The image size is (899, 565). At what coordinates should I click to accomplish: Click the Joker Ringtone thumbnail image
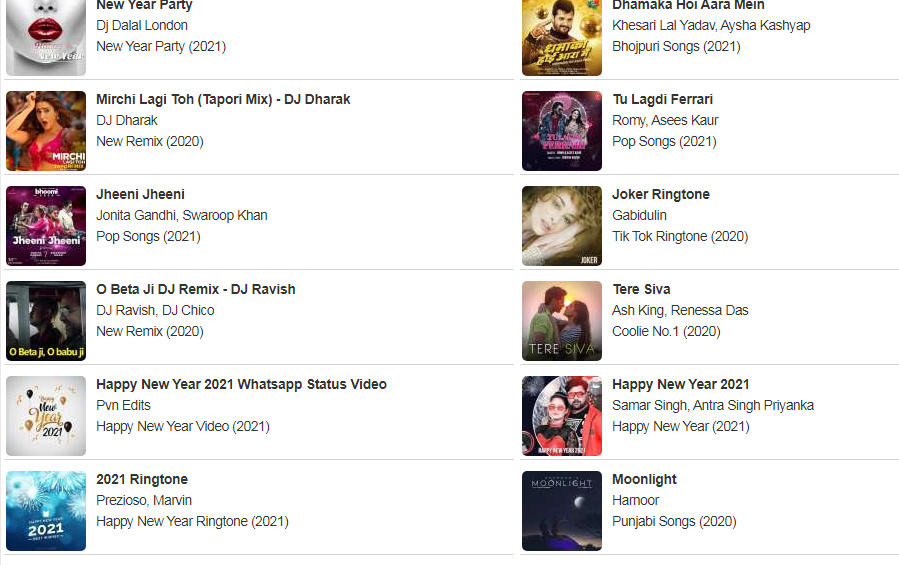562,226
